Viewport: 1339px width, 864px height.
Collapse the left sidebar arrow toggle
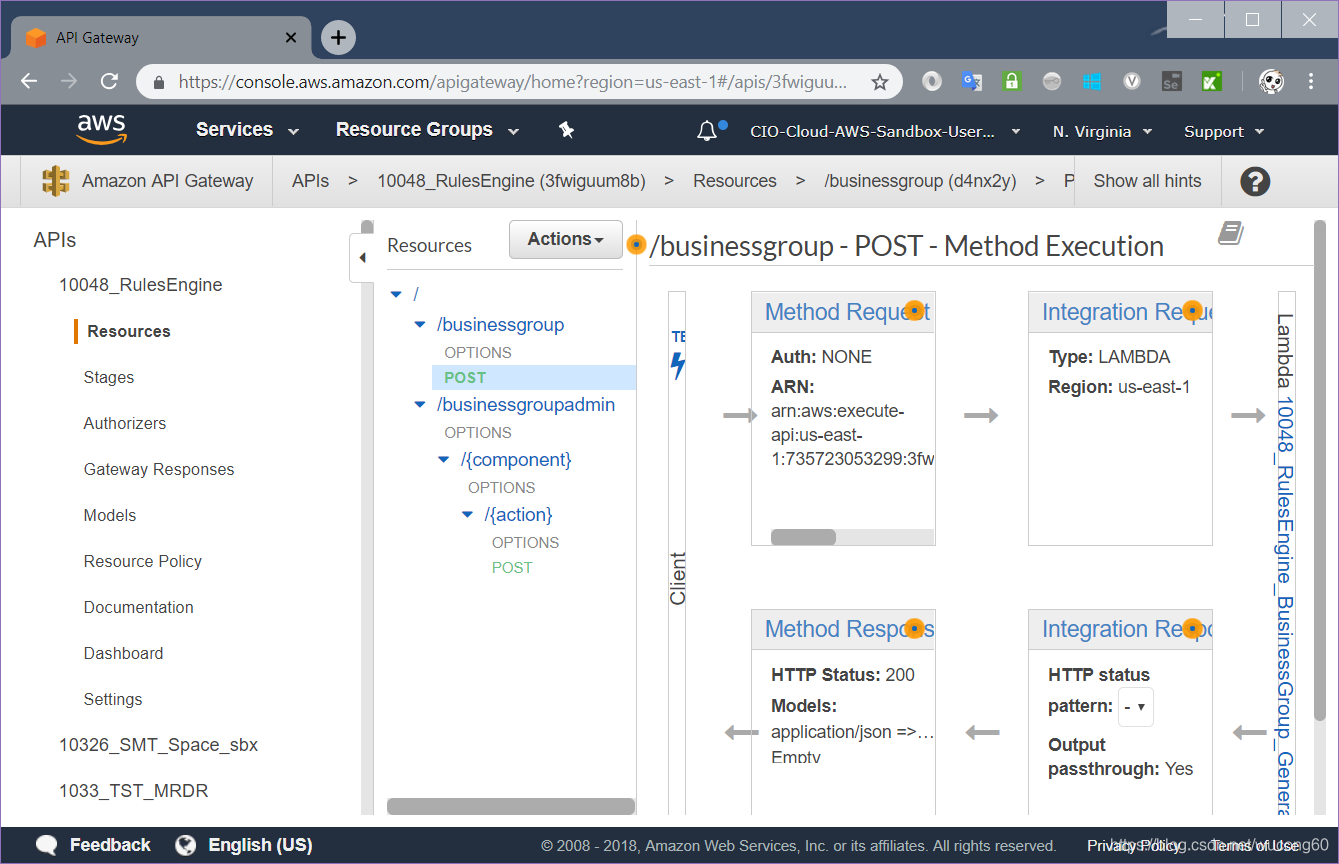pyautogui.click(x=362, y=258)
